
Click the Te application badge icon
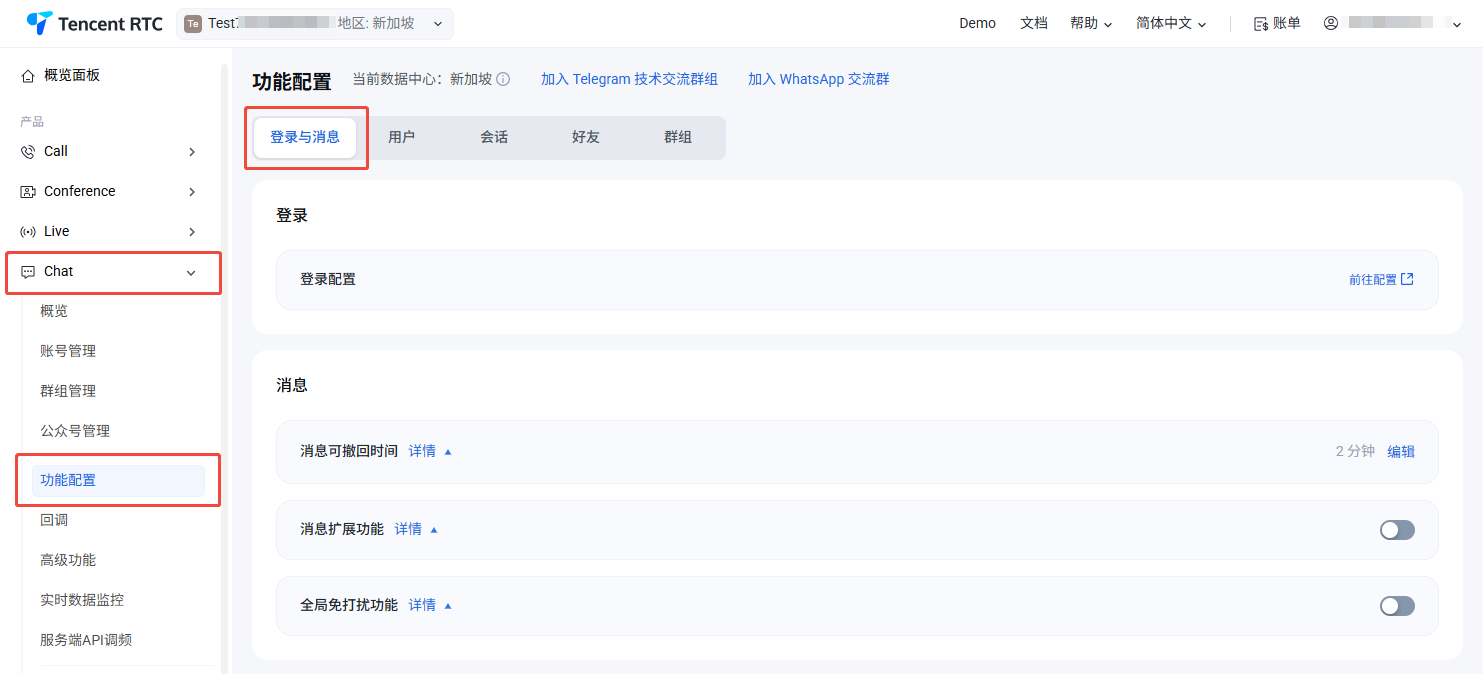(193, 23)
